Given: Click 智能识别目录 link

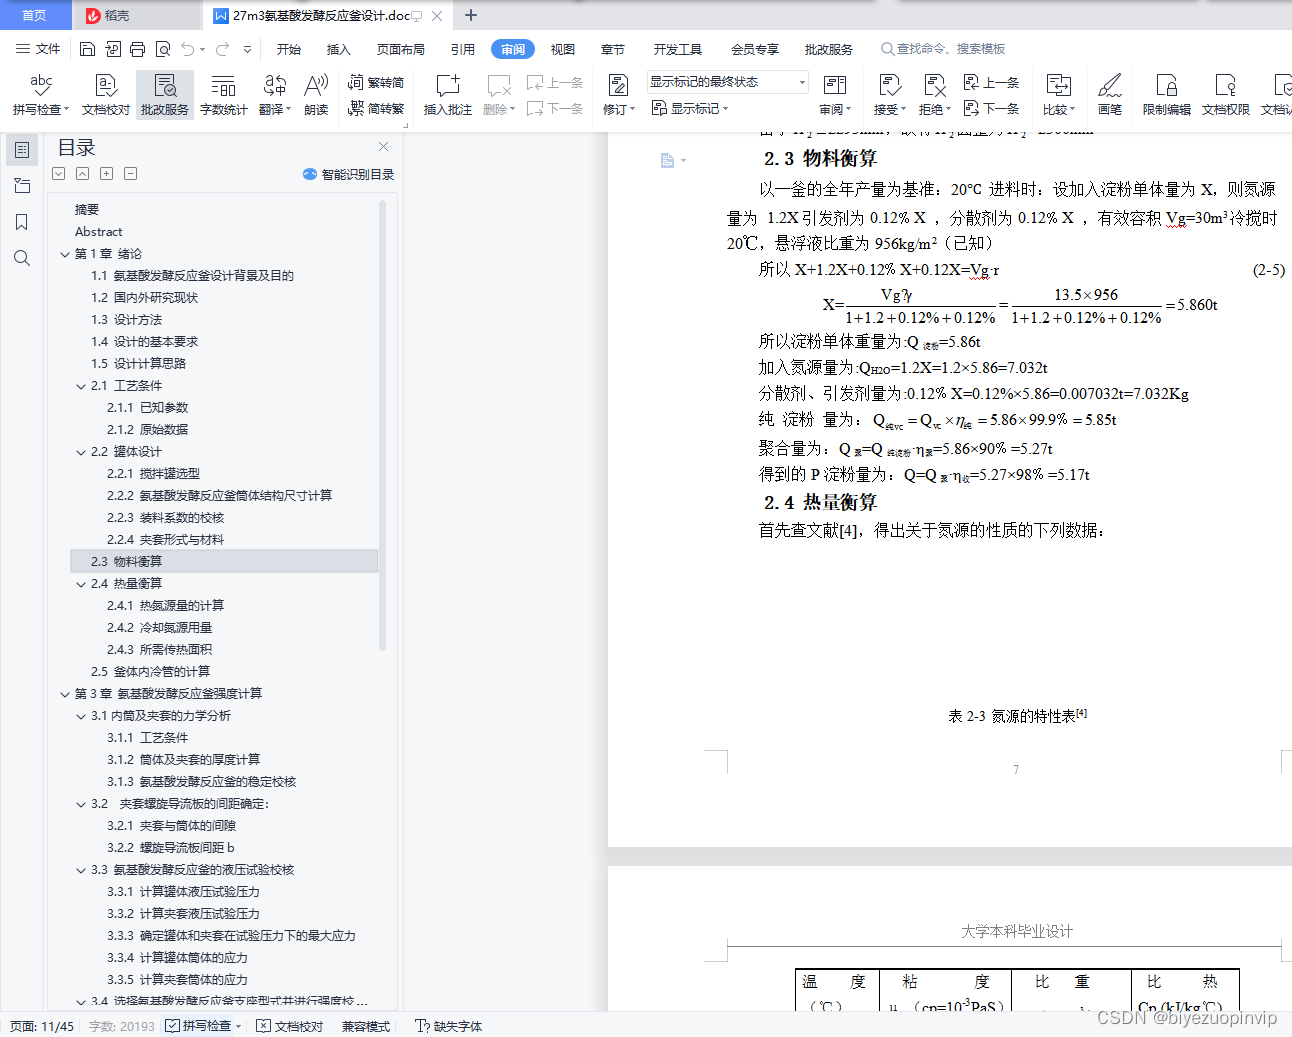Looking at the screenshot, I should 349,174.
